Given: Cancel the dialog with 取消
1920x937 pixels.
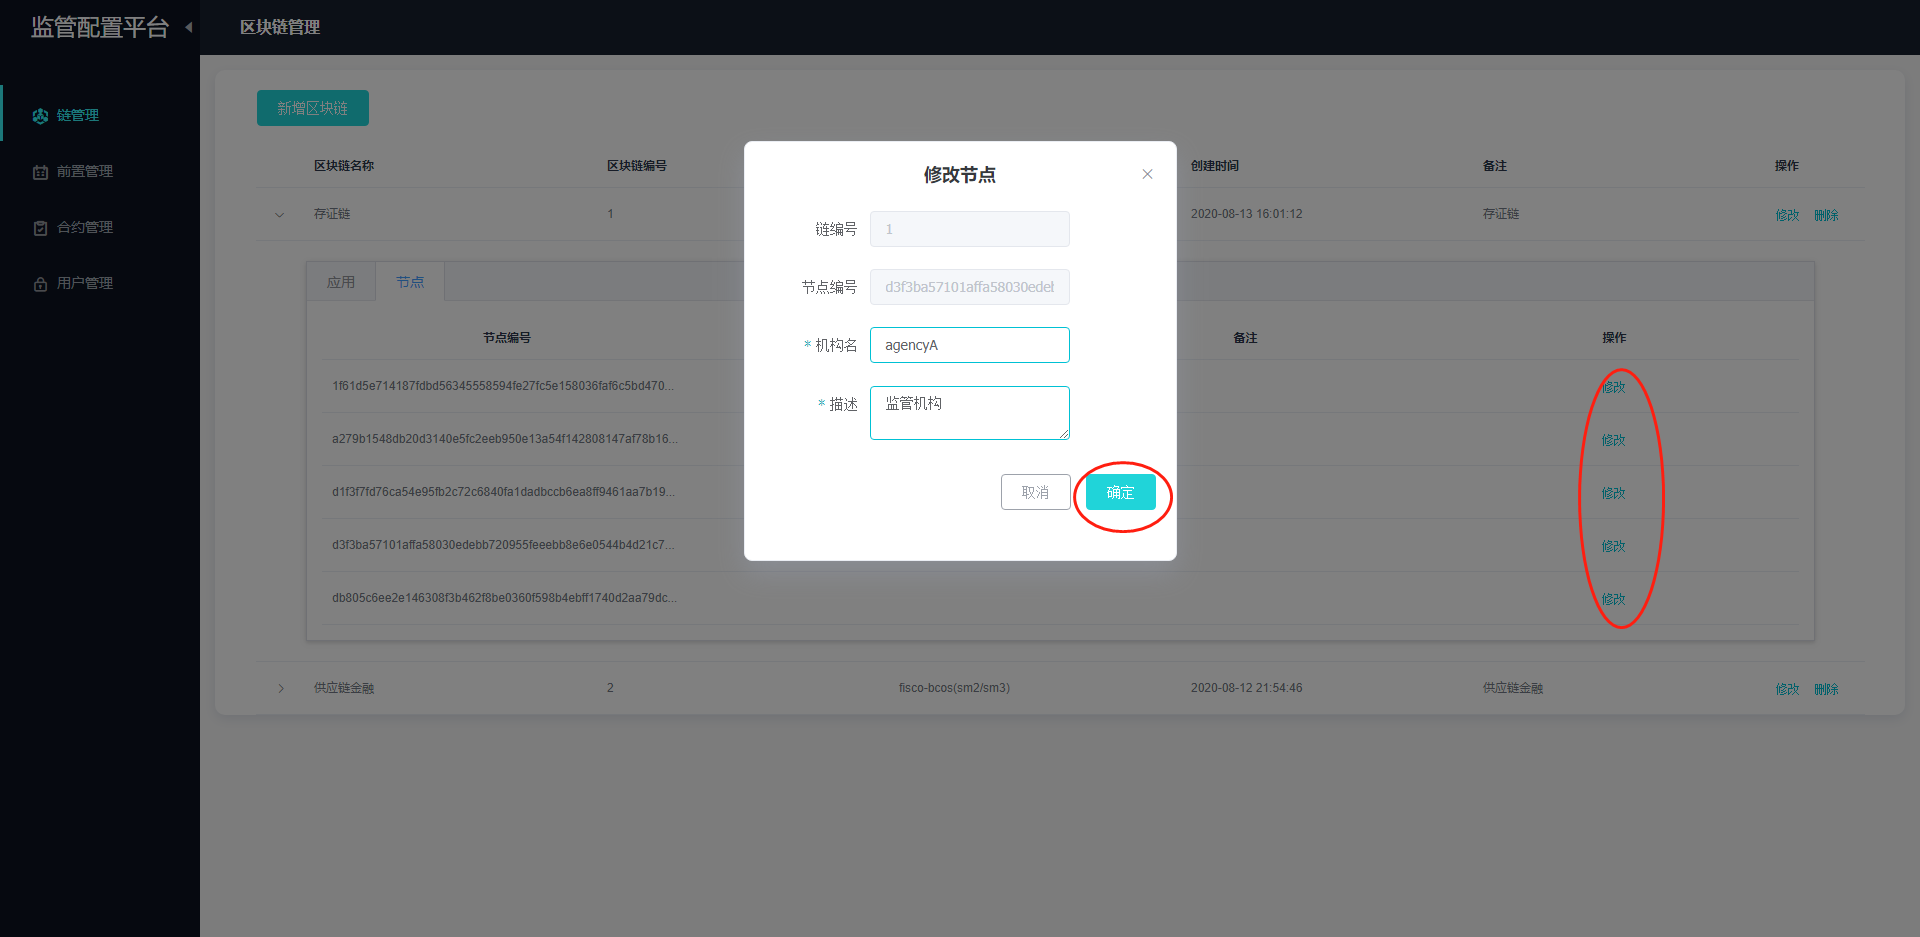Looking at the screenshot, I should pyautogui.click(x=1036, y=492).
